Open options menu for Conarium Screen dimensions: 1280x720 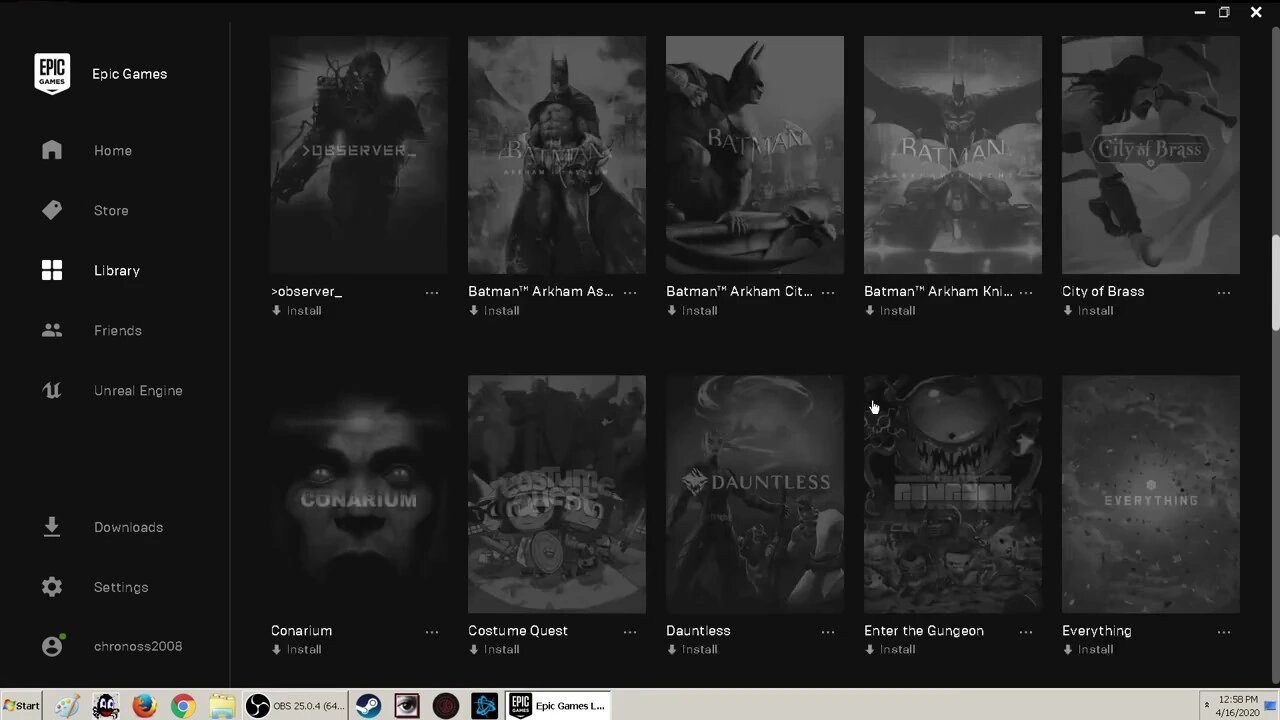tap(432, 631)
